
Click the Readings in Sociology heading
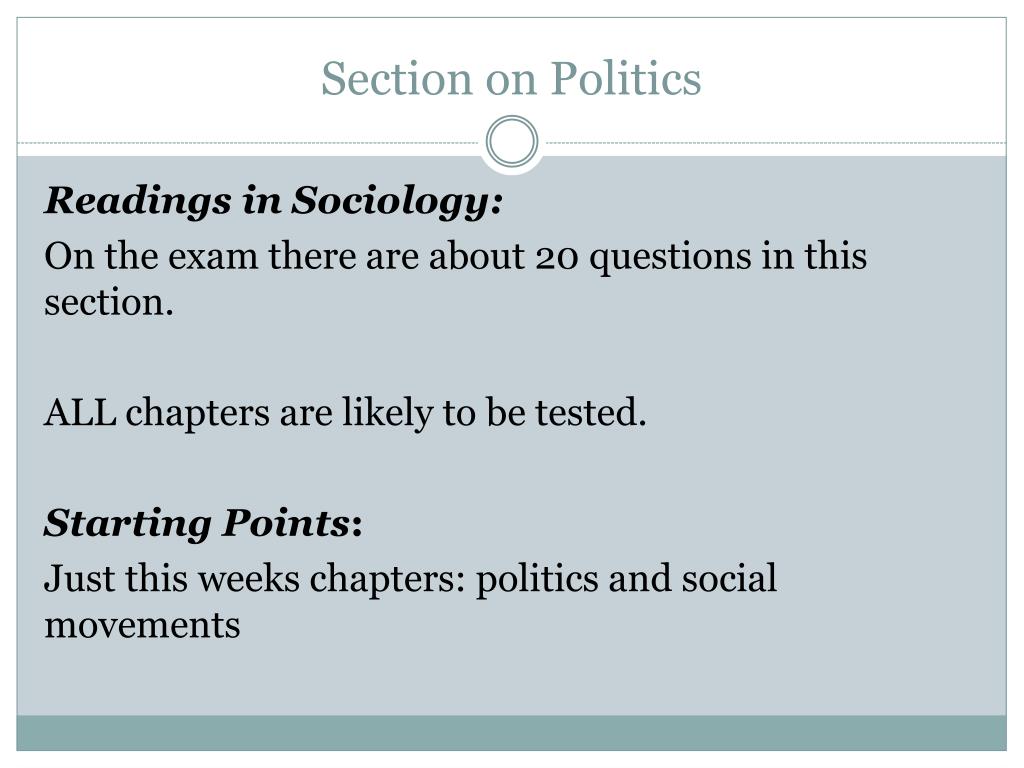274,201
